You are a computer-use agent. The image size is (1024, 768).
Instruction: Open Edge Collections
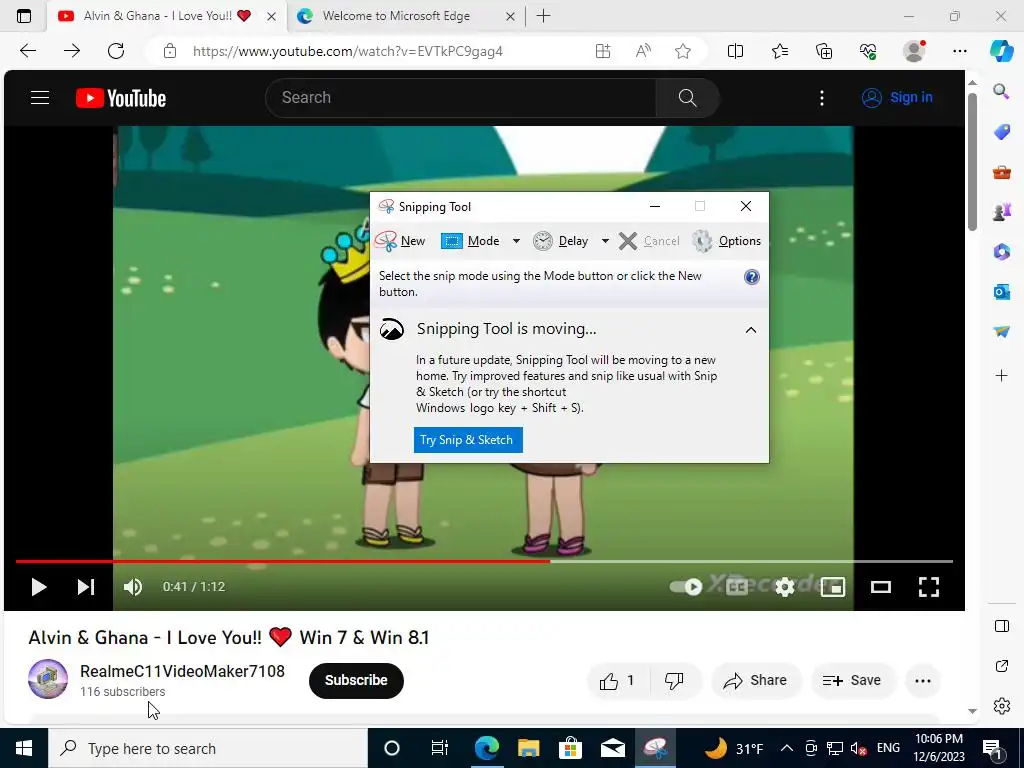click(824, 51)
